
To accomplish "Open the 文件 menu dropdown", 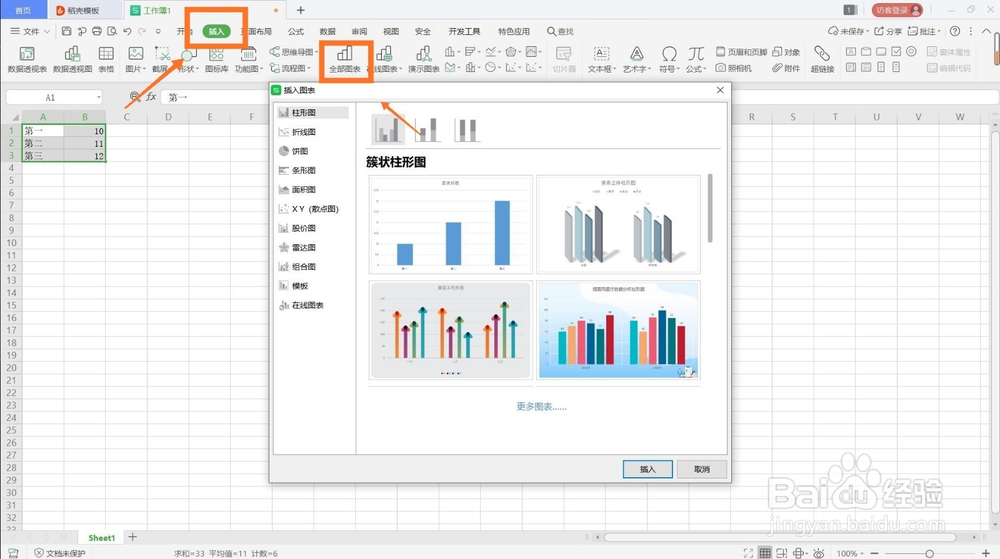I will (30, 31).
